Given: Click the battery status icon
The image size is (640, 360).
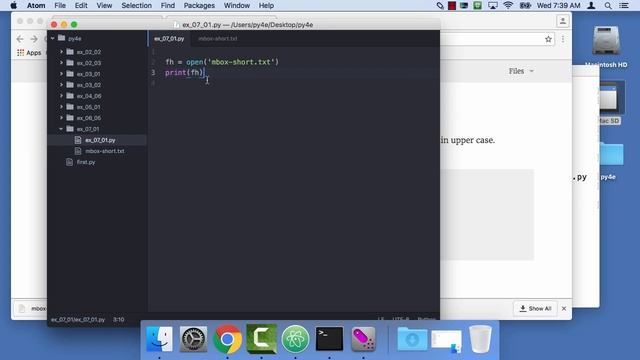Looking at the screenshot, I should (x=525, y=5).
